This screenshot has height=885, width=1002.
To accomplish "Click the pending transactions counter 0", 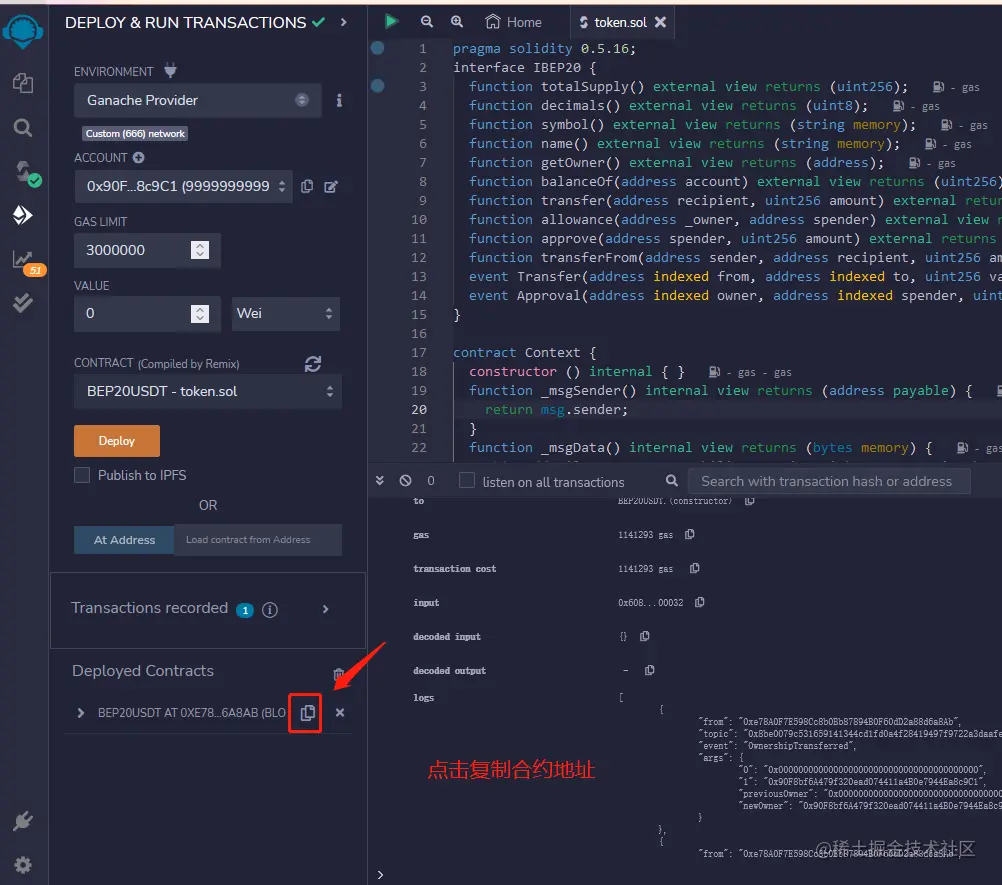I will click(431, 481).
